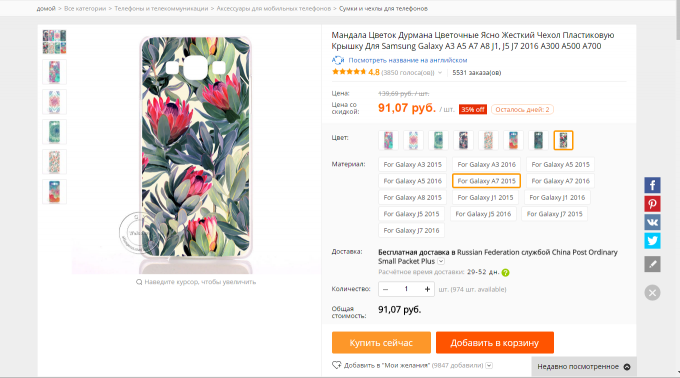Choose For Galaxy A5 2016 option

412,181
